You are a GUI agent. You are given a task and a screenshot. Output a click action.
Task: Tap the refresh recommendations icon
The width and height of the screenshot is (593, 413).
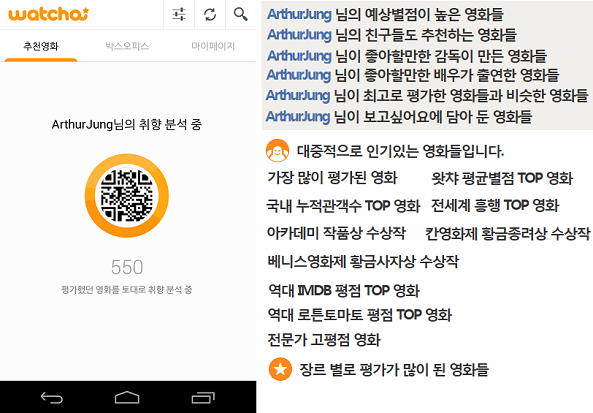pos(210,14)
